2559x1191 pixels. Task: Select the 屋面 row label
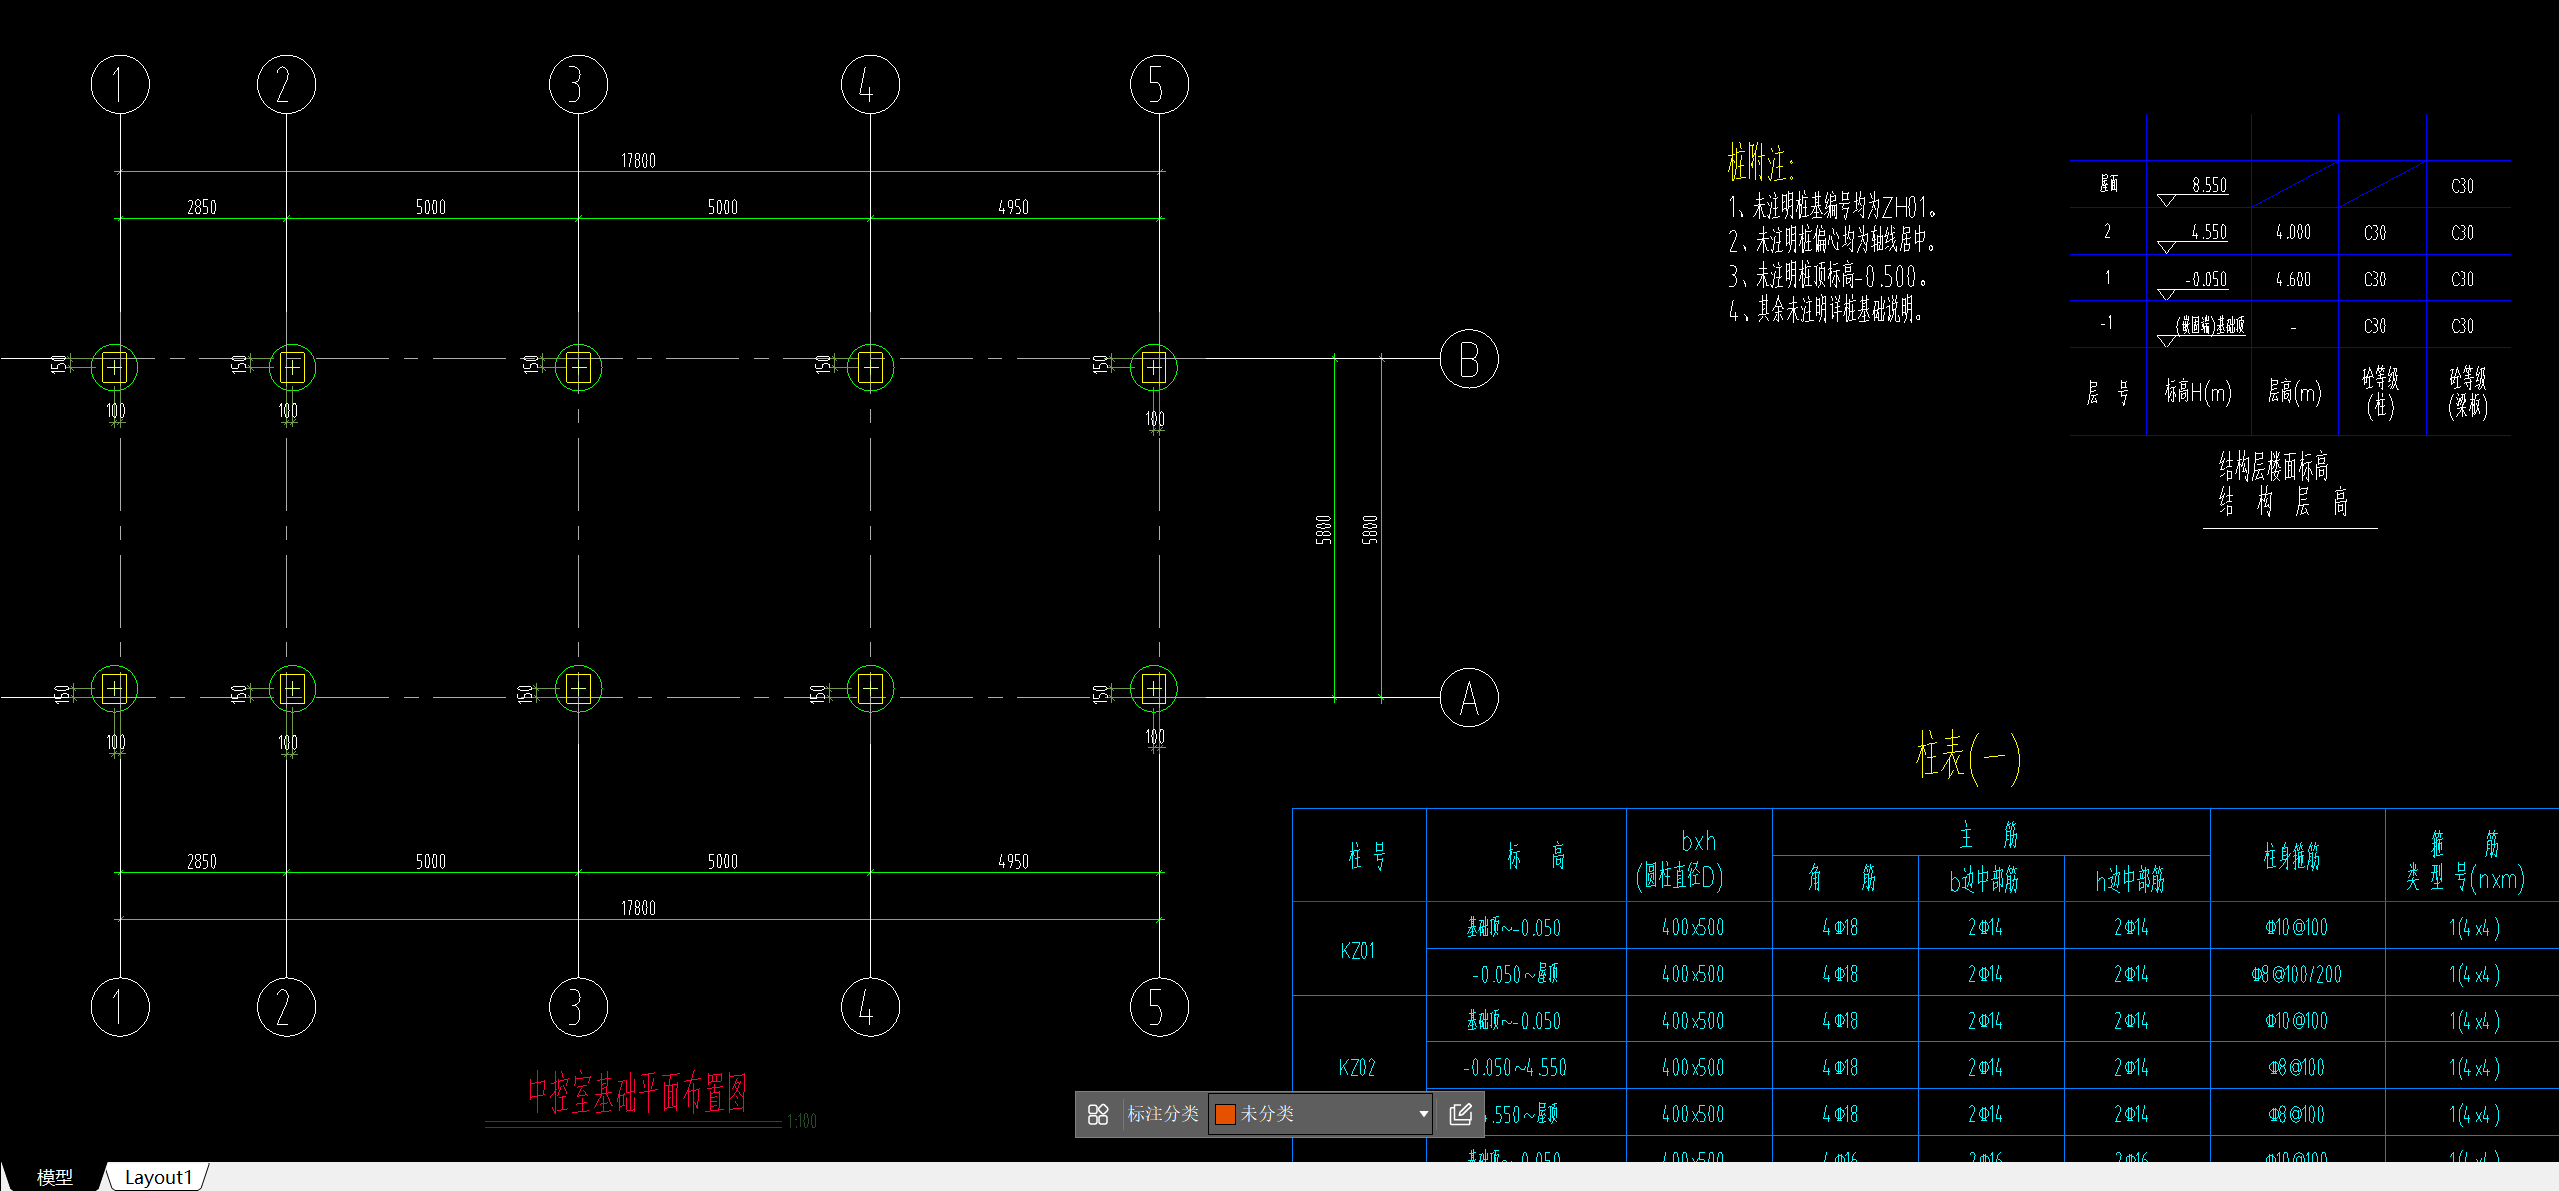tap(2109, 184)
